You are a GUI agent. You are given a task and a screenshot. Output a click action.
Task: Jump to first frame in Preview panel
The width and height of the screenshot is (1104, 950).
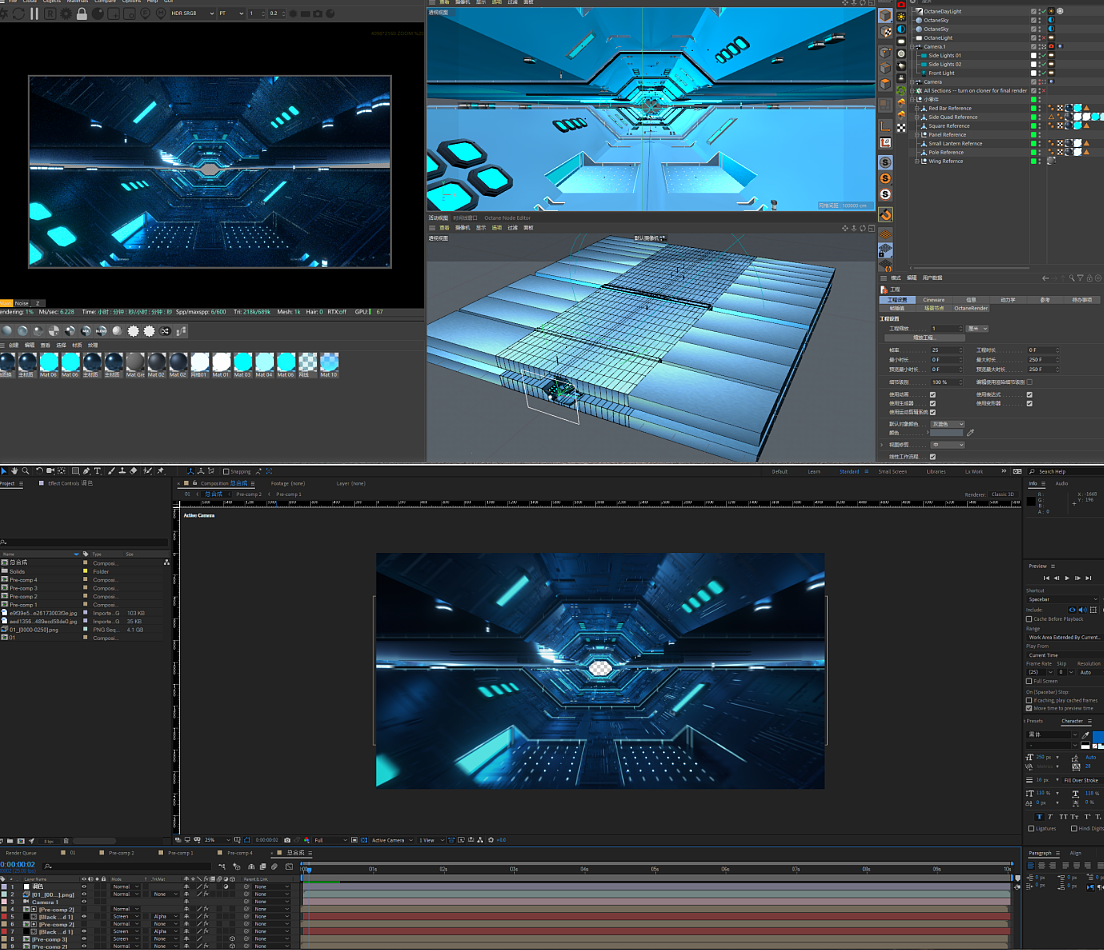(1046, 578)
